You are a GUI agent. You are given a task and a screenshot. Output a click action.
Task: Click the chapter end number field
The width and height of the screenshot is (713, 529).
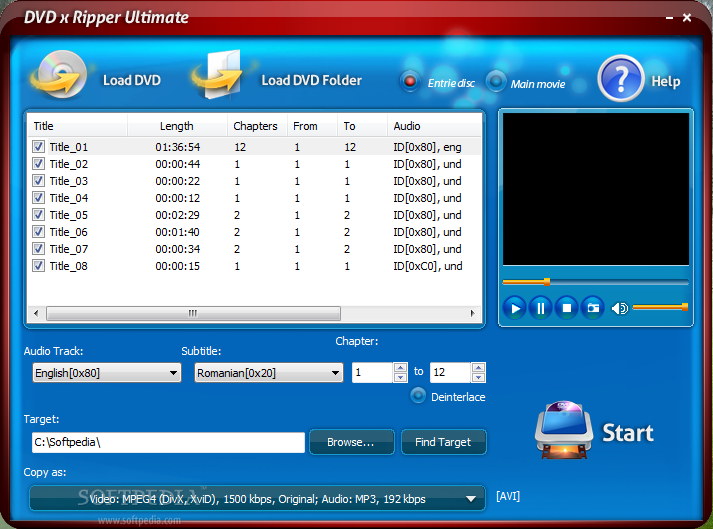(x=450, y=373)
